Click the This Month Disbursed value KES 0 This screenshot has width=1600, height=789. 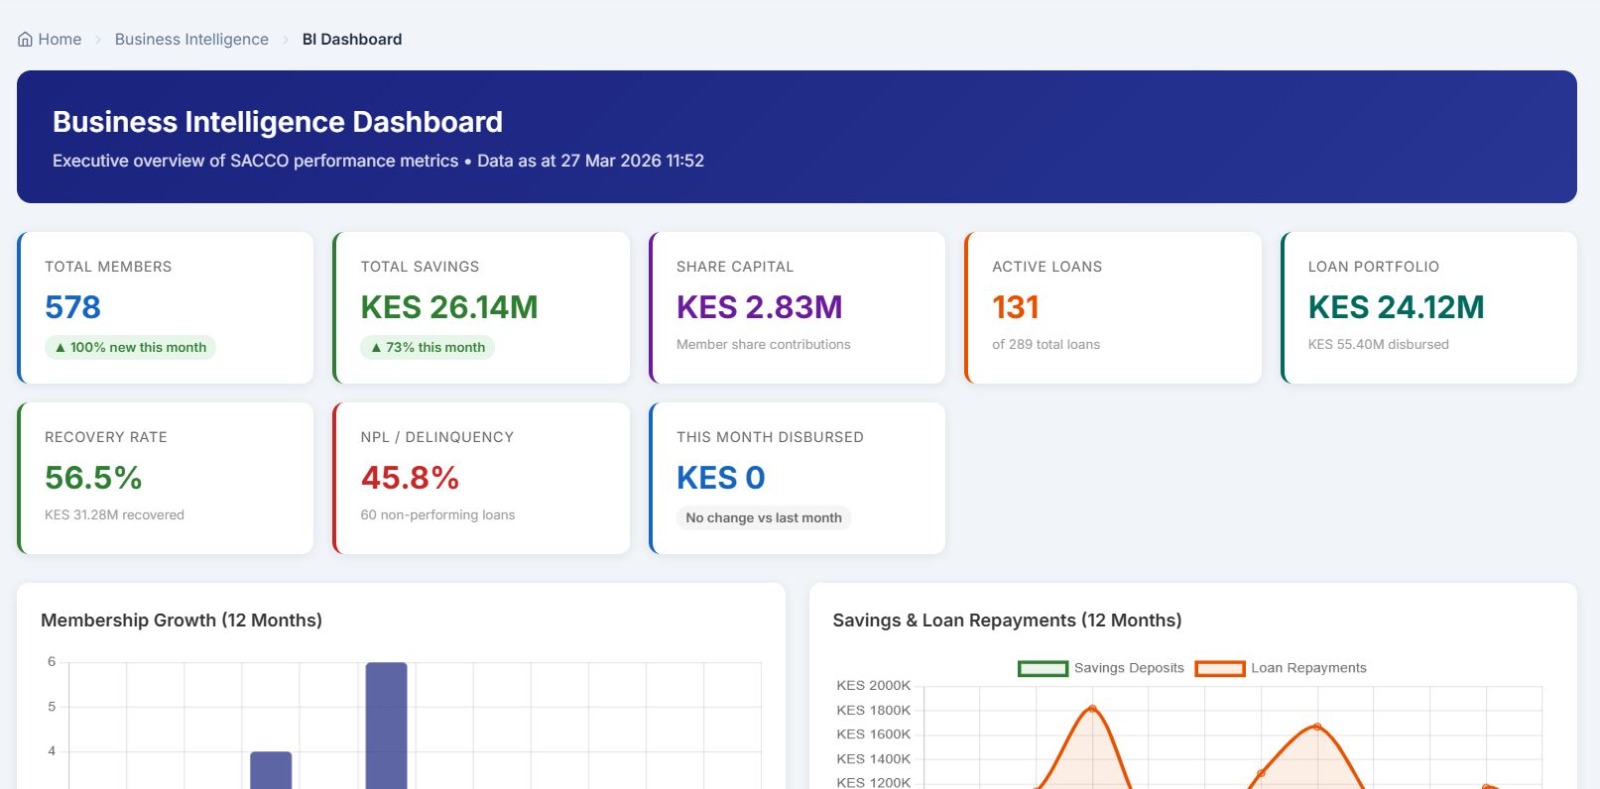pyautogui.click(x=721, y=478)
